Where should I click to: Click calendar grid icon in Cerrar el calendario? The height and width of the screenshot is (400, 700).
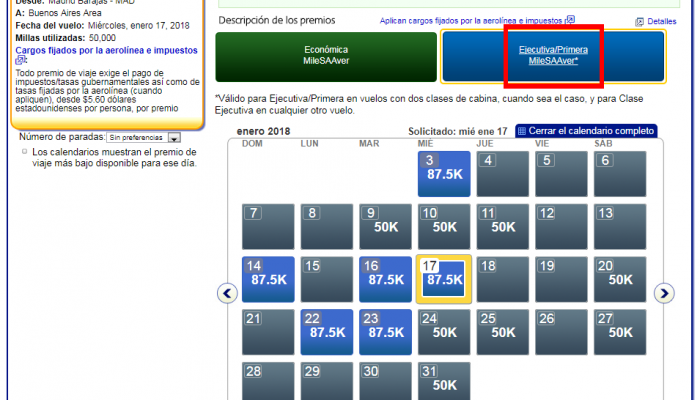coord(521,131)
